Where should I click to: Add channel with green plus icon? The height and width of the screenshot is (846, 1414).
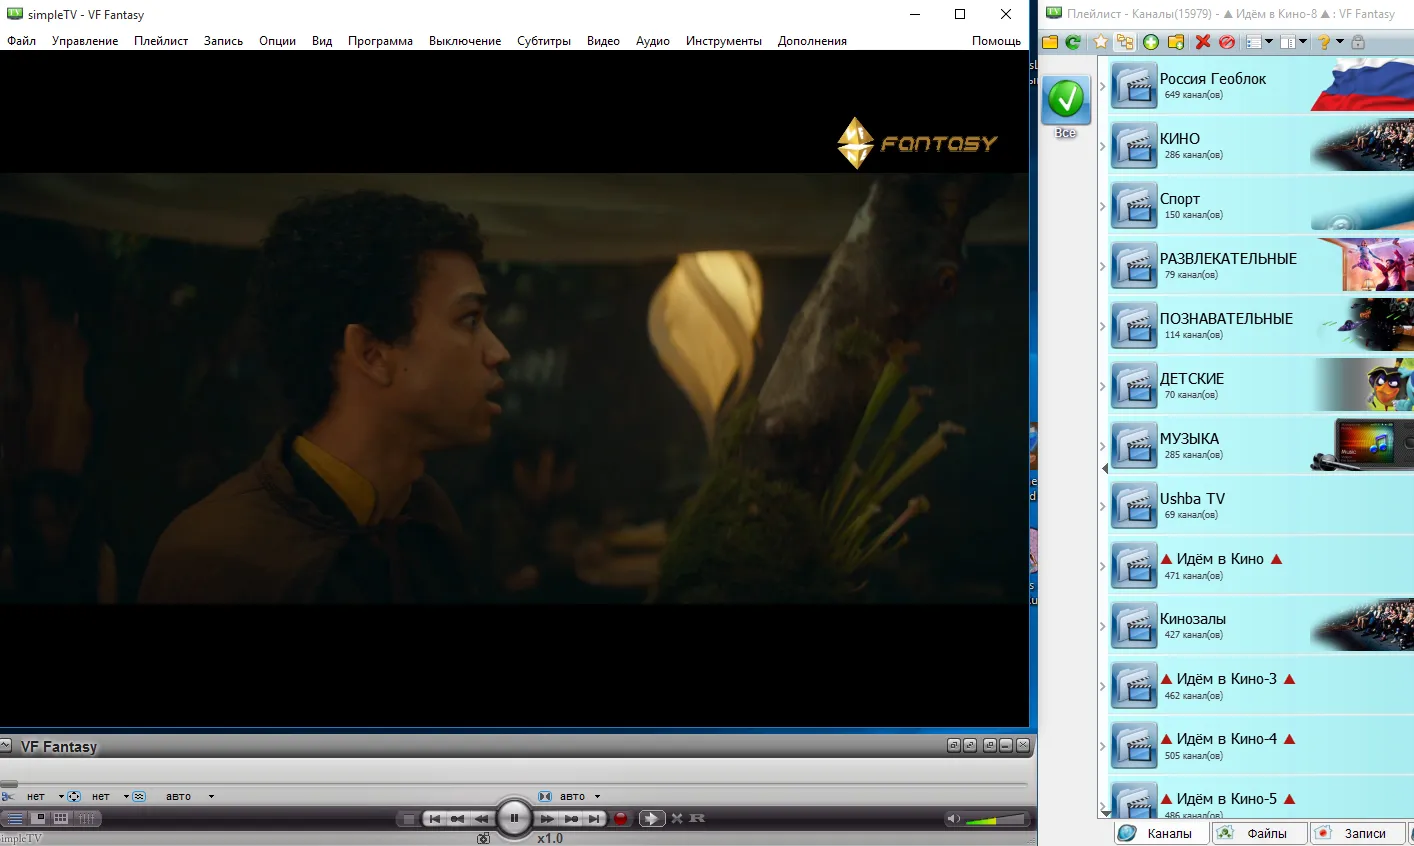tap(1151, 42)
